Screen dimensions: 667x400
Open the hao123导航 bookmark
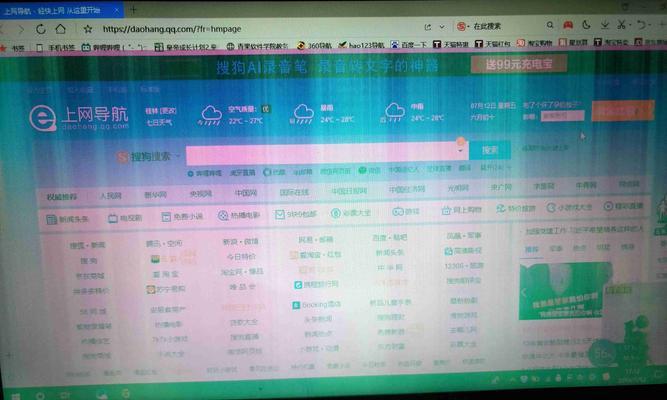(x=361, y=45)
